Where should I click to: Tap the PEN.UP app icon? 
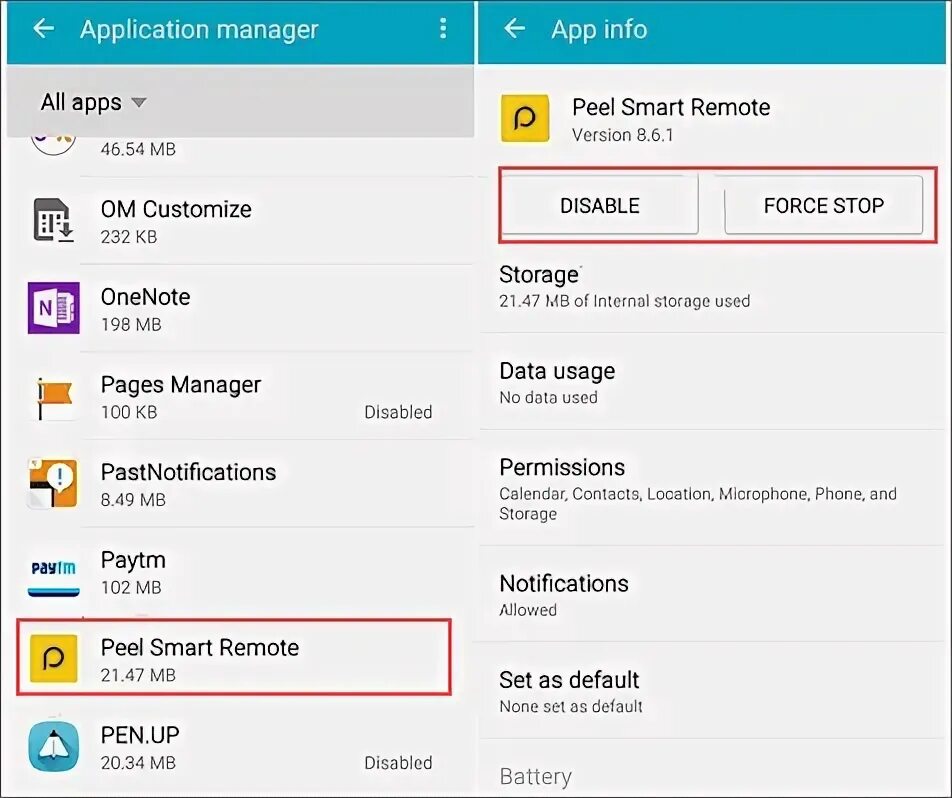[x=53, y=746]
